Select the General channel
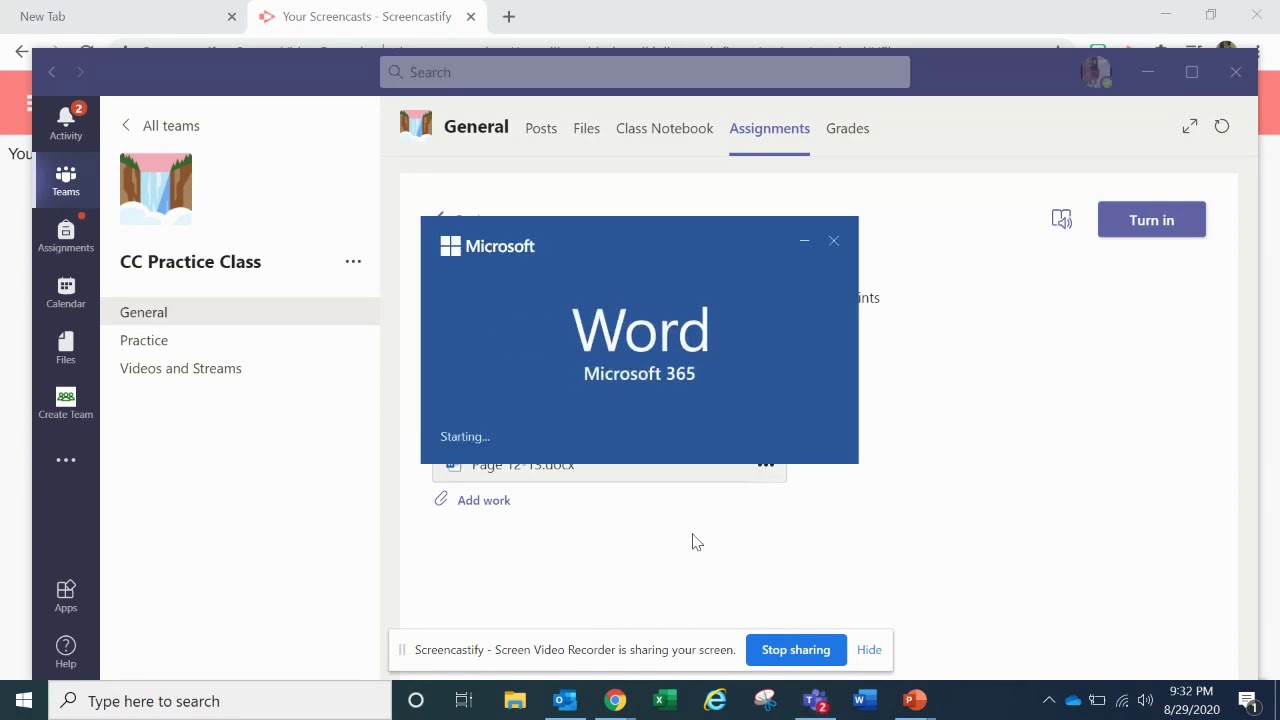Image resolution: width=1280 pixels, height=720 pixels. point(240,312)
